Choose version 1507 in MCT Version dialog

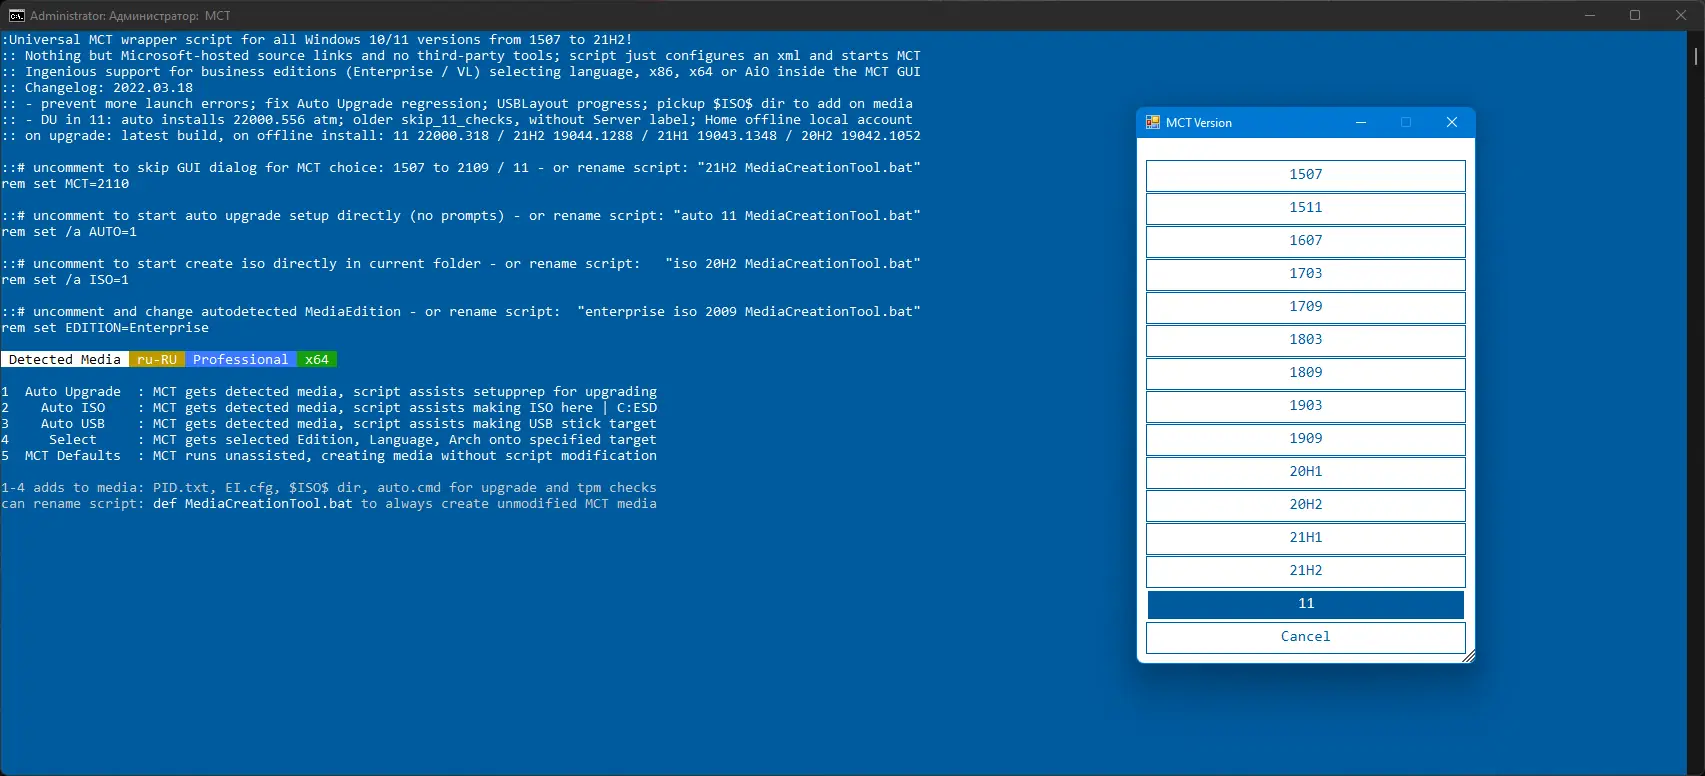(x=1305, y=175)
